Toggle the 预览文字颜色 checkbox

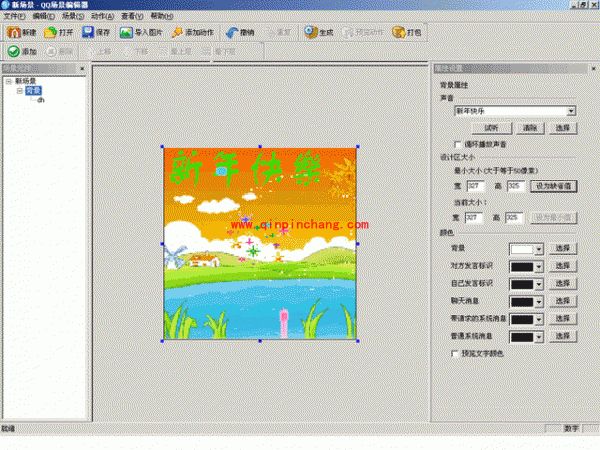pyautogui.click(x=455, y=354)
